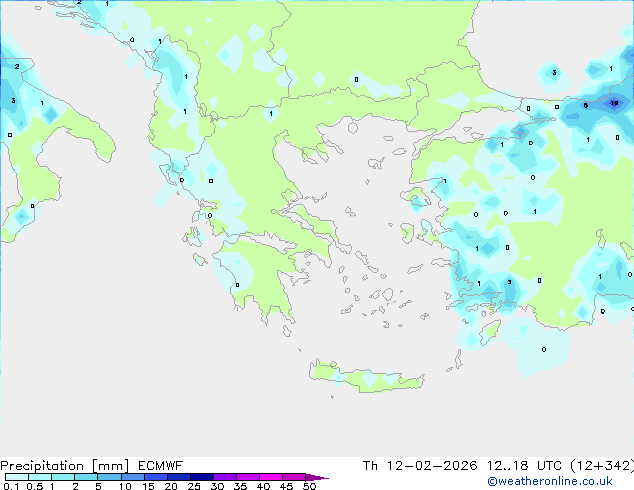This screenshot has width=634, height=490.
Task: Click the '5' precipitation value beside 19
Action: 585,106
